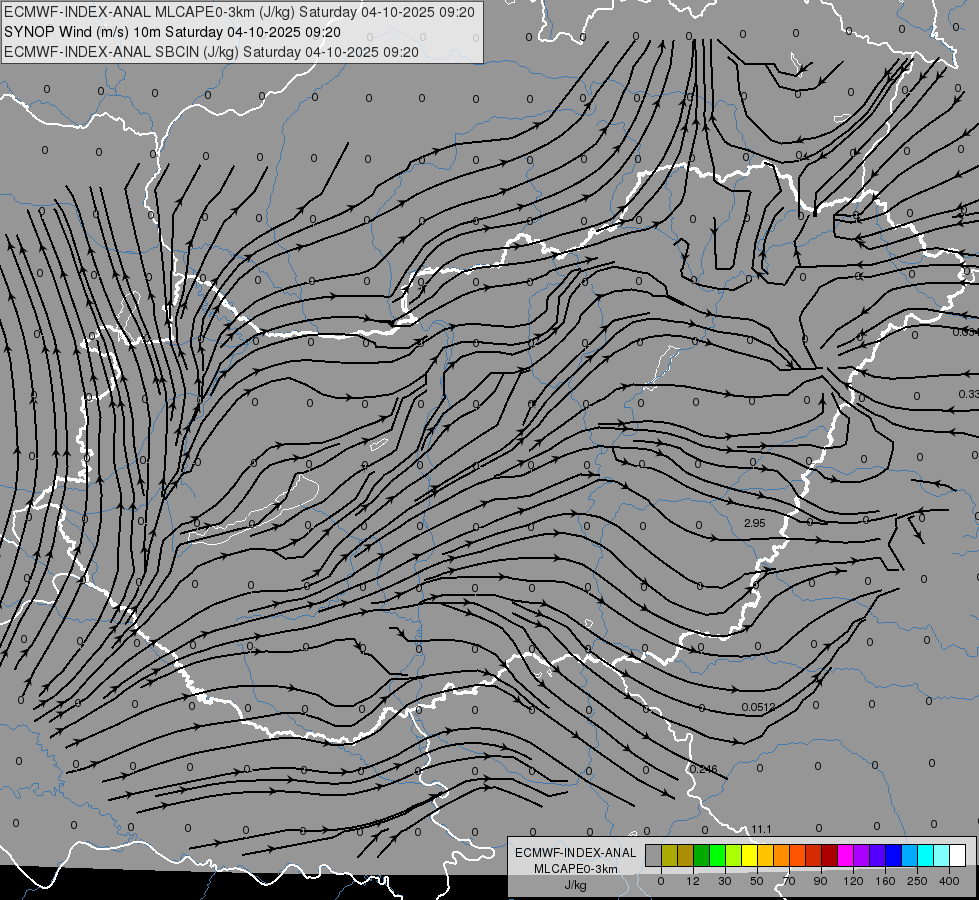The height and width of the screenshot is (900, 979).
Task: Click the white legend swatch at scale end
Action: point(958,855)
